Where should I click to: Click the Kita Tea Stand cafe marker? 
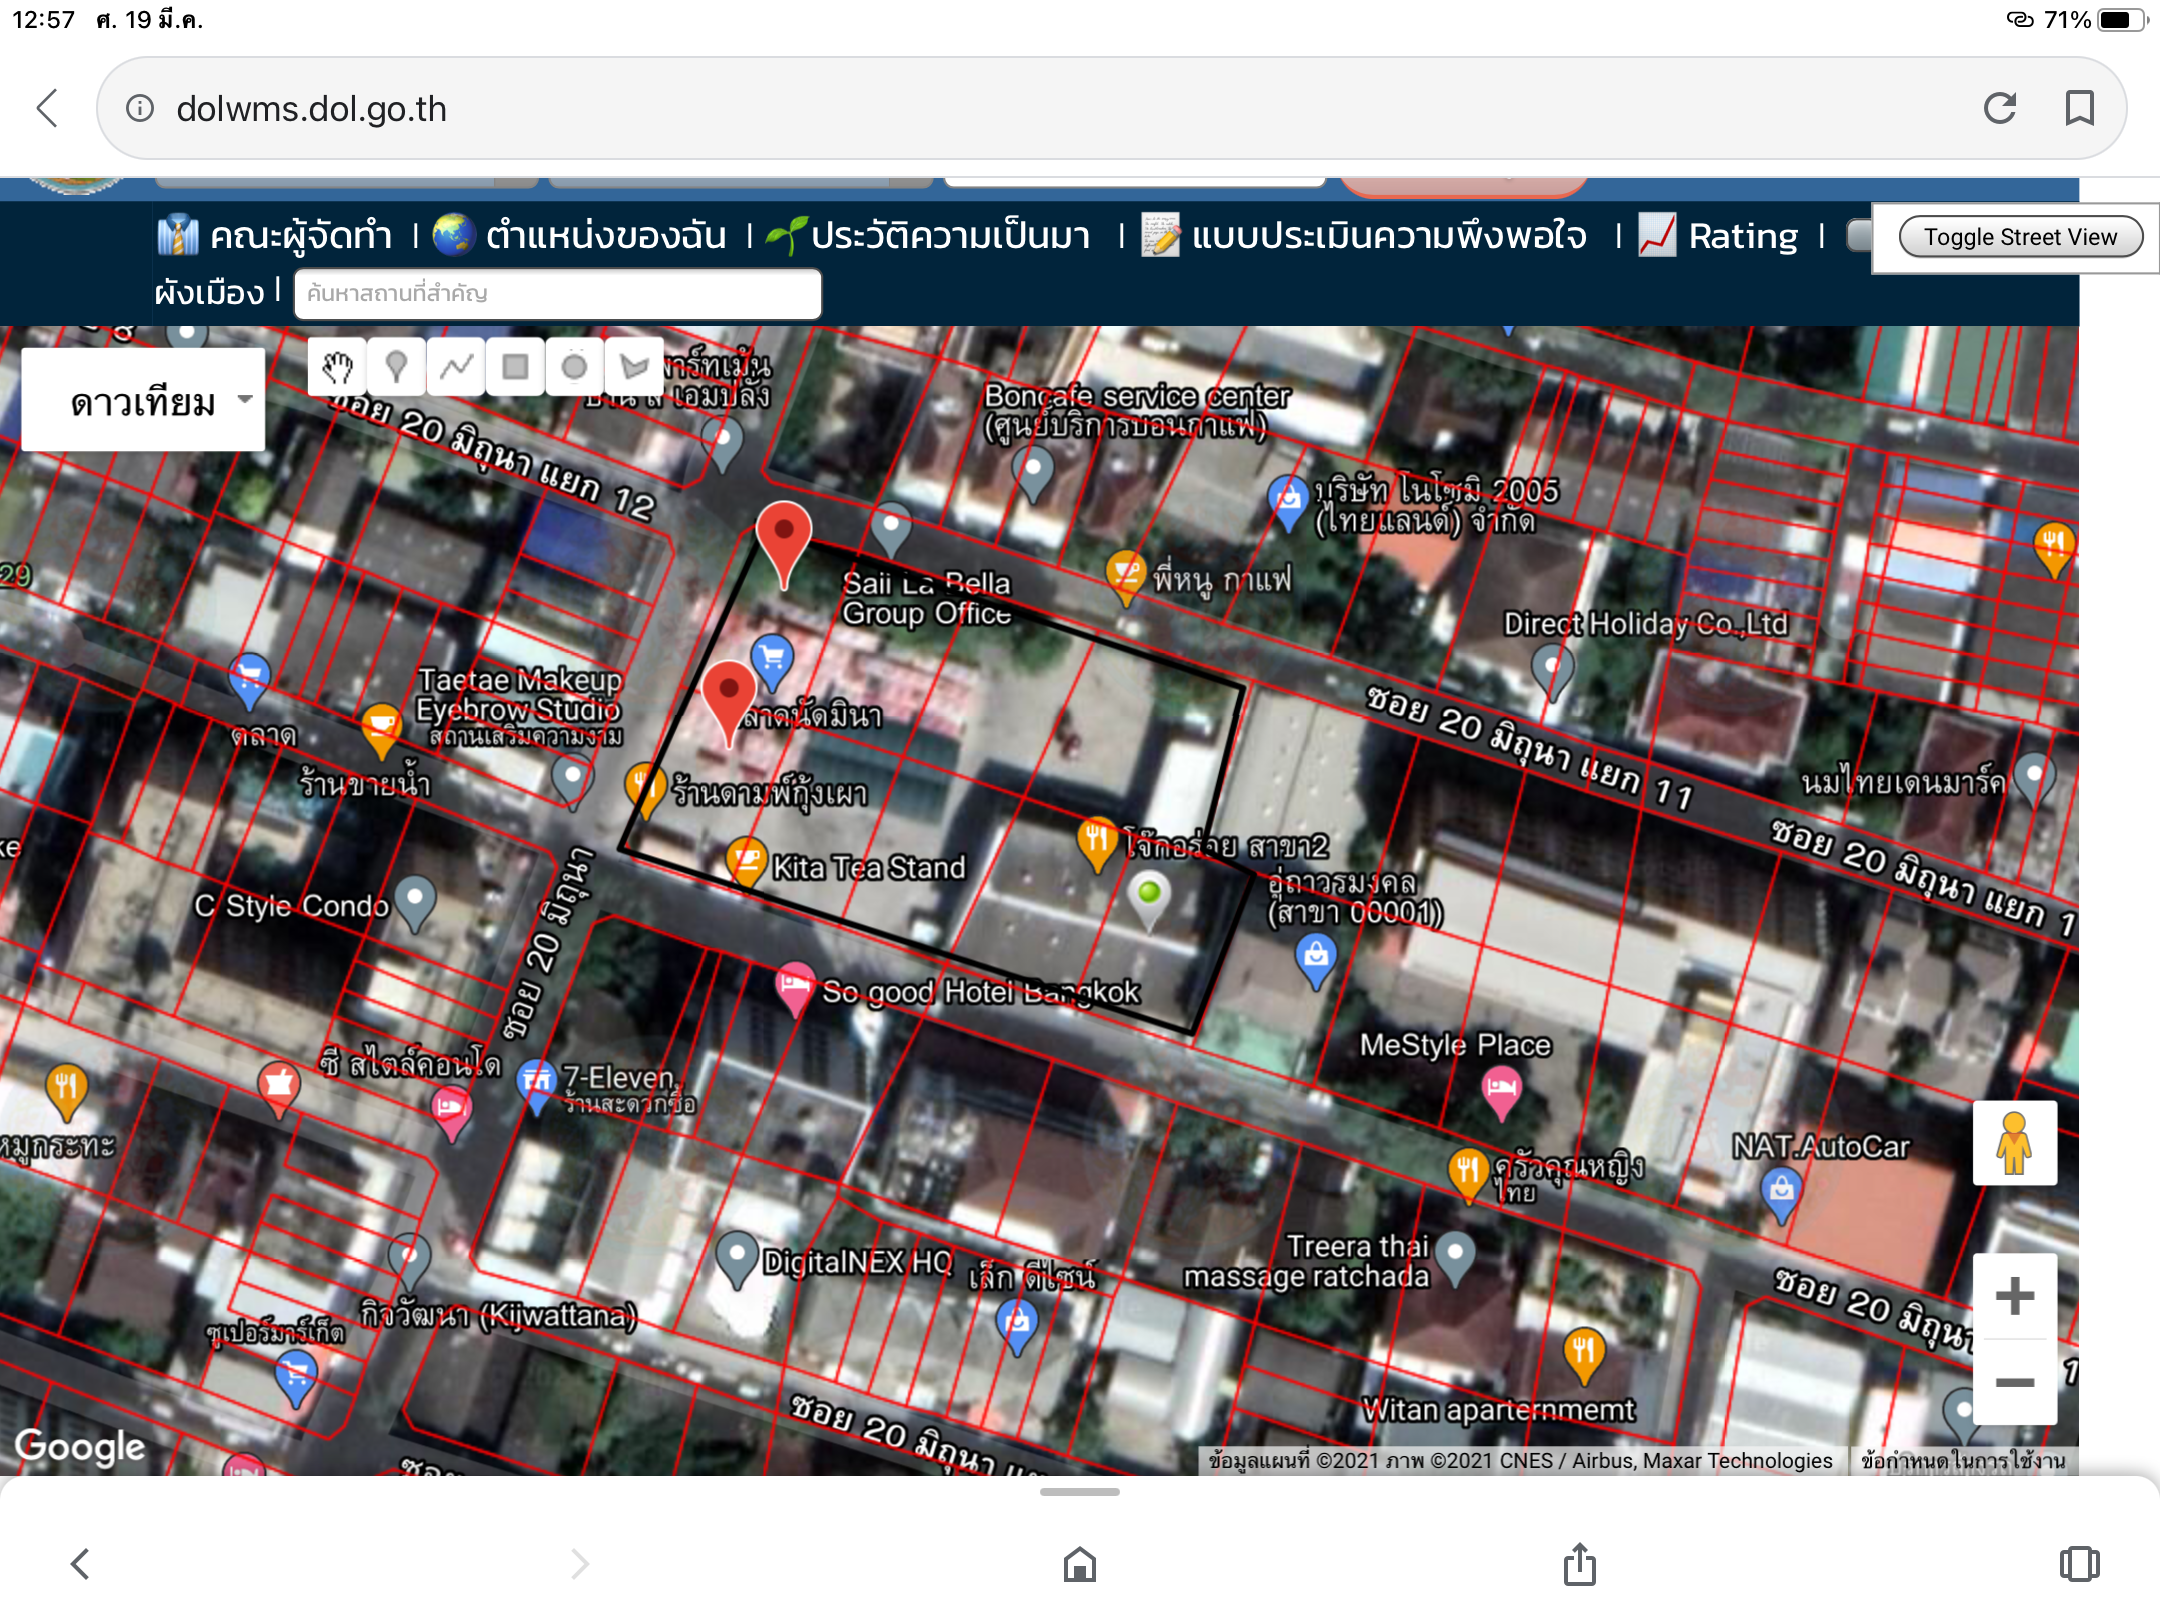(x=746, y=863)
